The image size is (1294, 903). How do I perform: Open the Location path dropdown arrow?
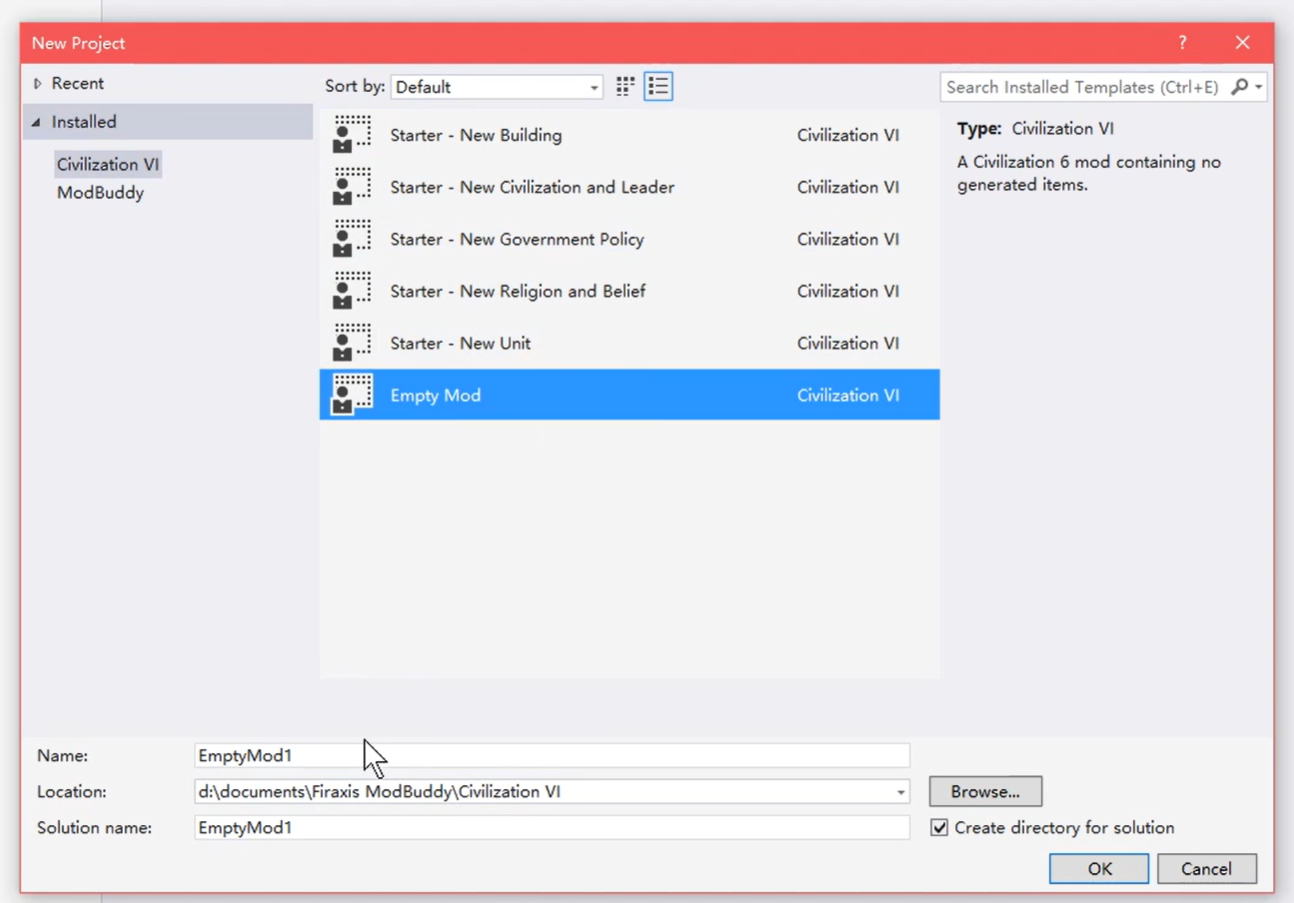900,792
